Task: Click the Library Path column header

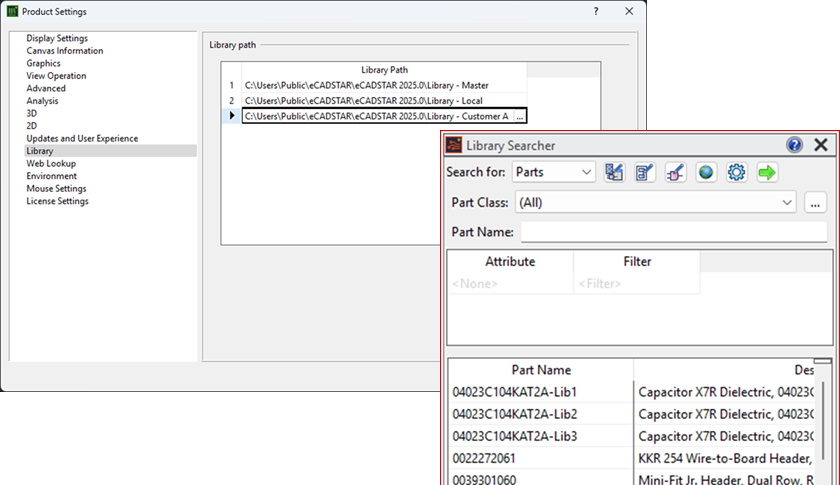Action: pyautogui.click(x=384, y=70)
